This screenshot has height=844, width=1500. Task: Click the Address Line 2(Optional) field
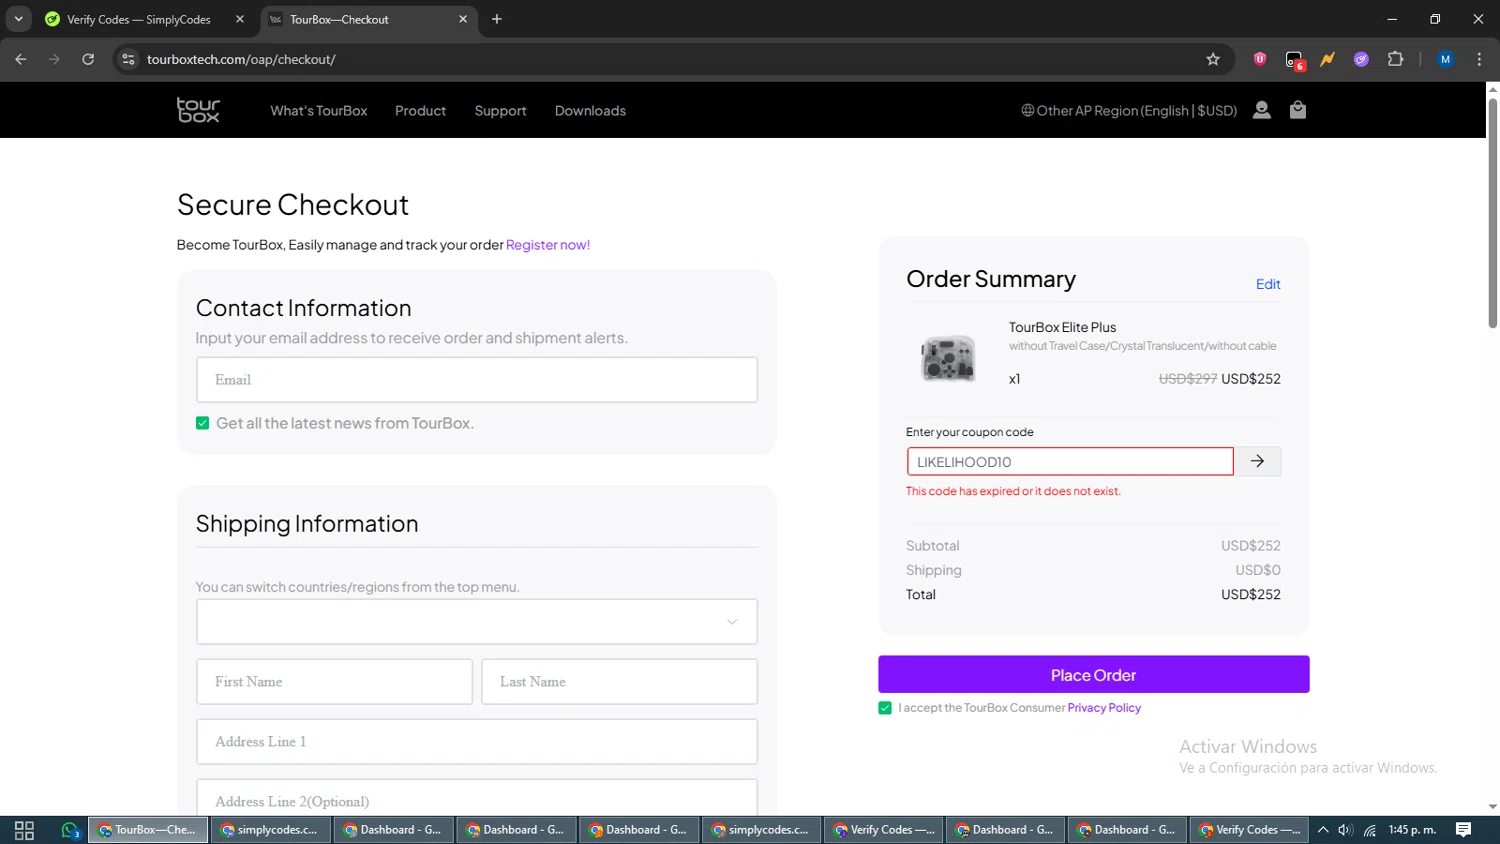[477, 799]
